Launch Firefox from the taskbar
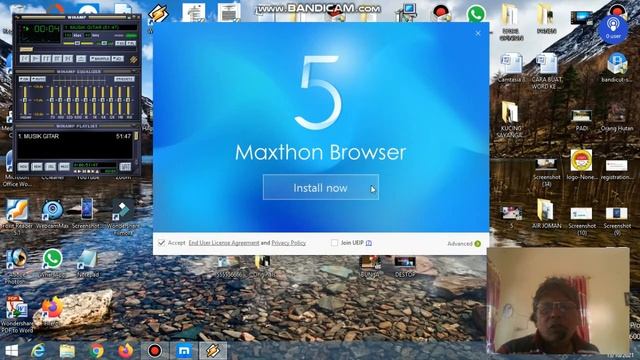Screen dimensions: 640x360 coord(126,351)
